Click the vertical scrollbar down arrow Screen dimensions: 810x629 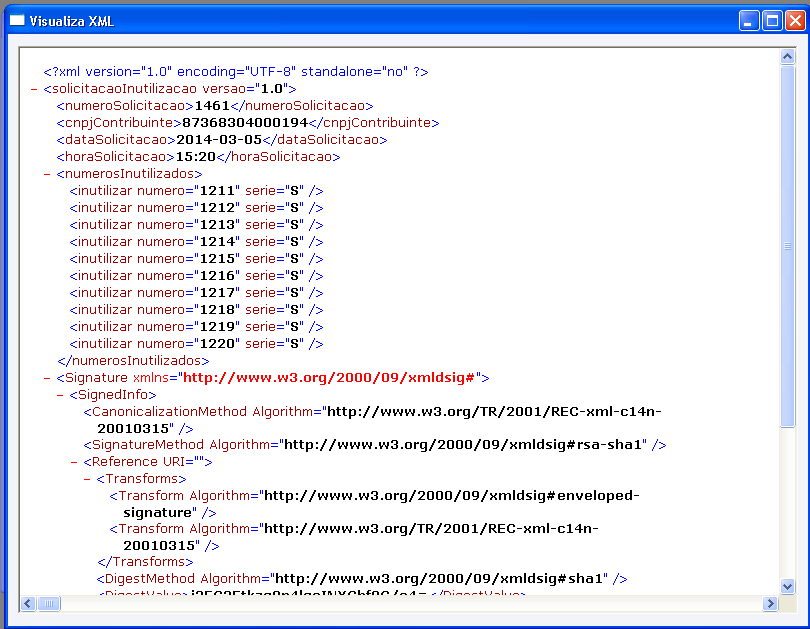(787, 586)
